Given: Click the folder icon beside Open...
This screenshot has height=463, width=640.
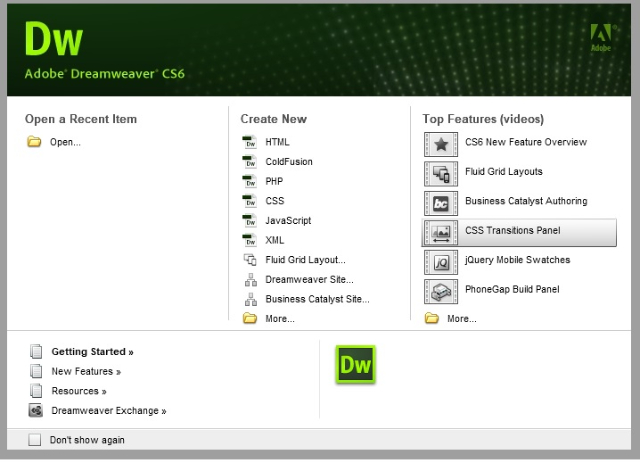Looking at the screenshot, I should tap(34, 142).
